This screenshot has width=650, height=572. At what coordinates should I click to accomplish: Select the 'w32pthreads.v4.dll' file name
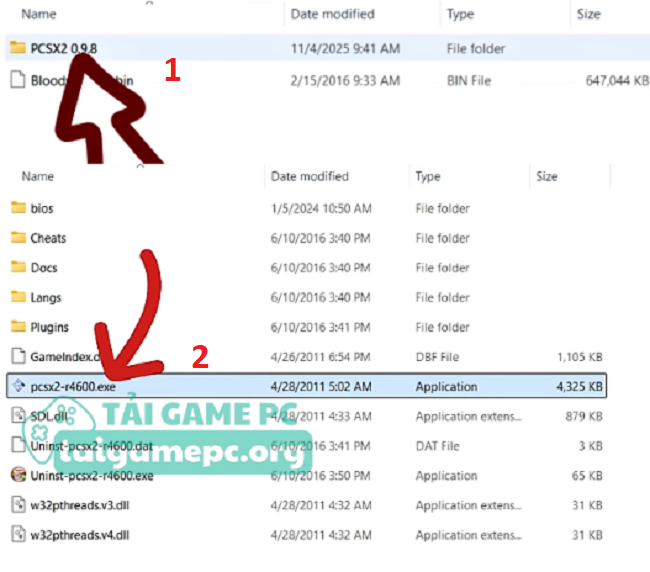point(80,535)
